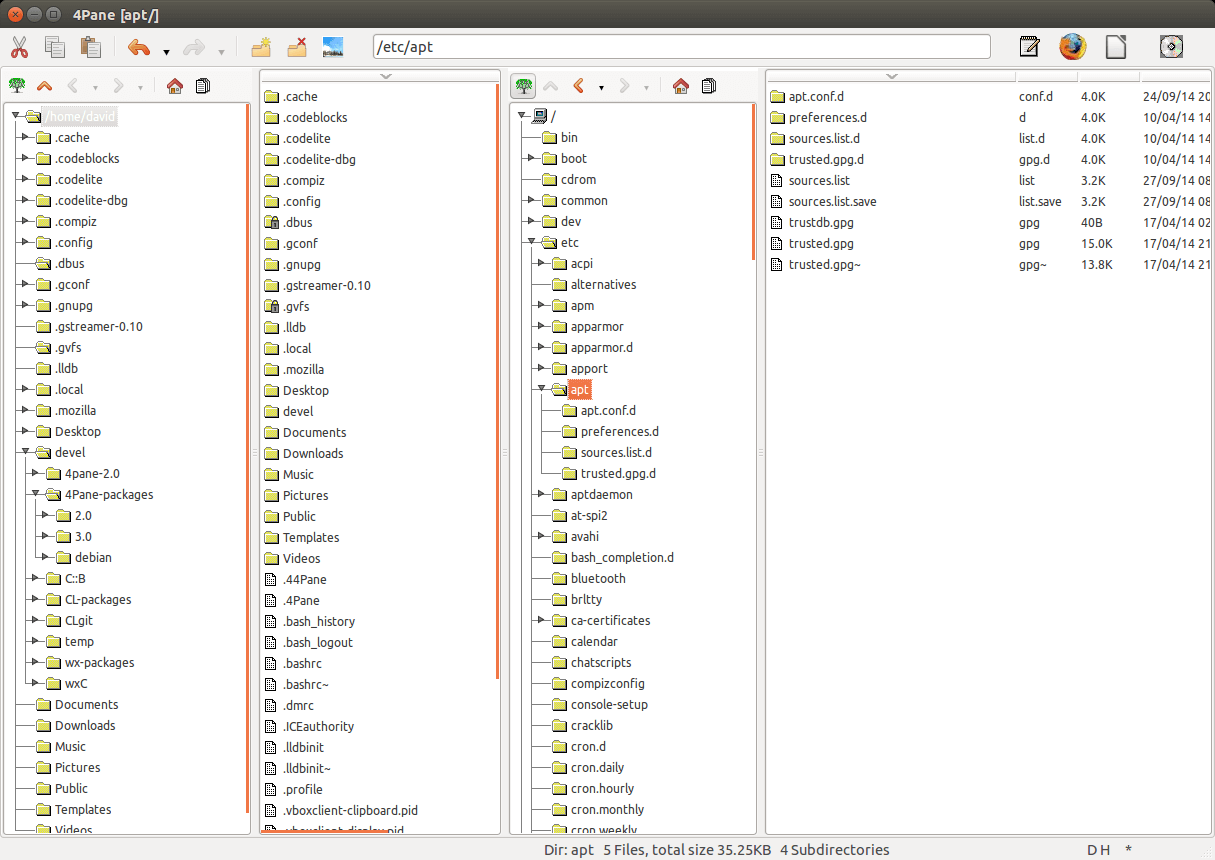Select the apt folder in the tree

pos(580,389)
